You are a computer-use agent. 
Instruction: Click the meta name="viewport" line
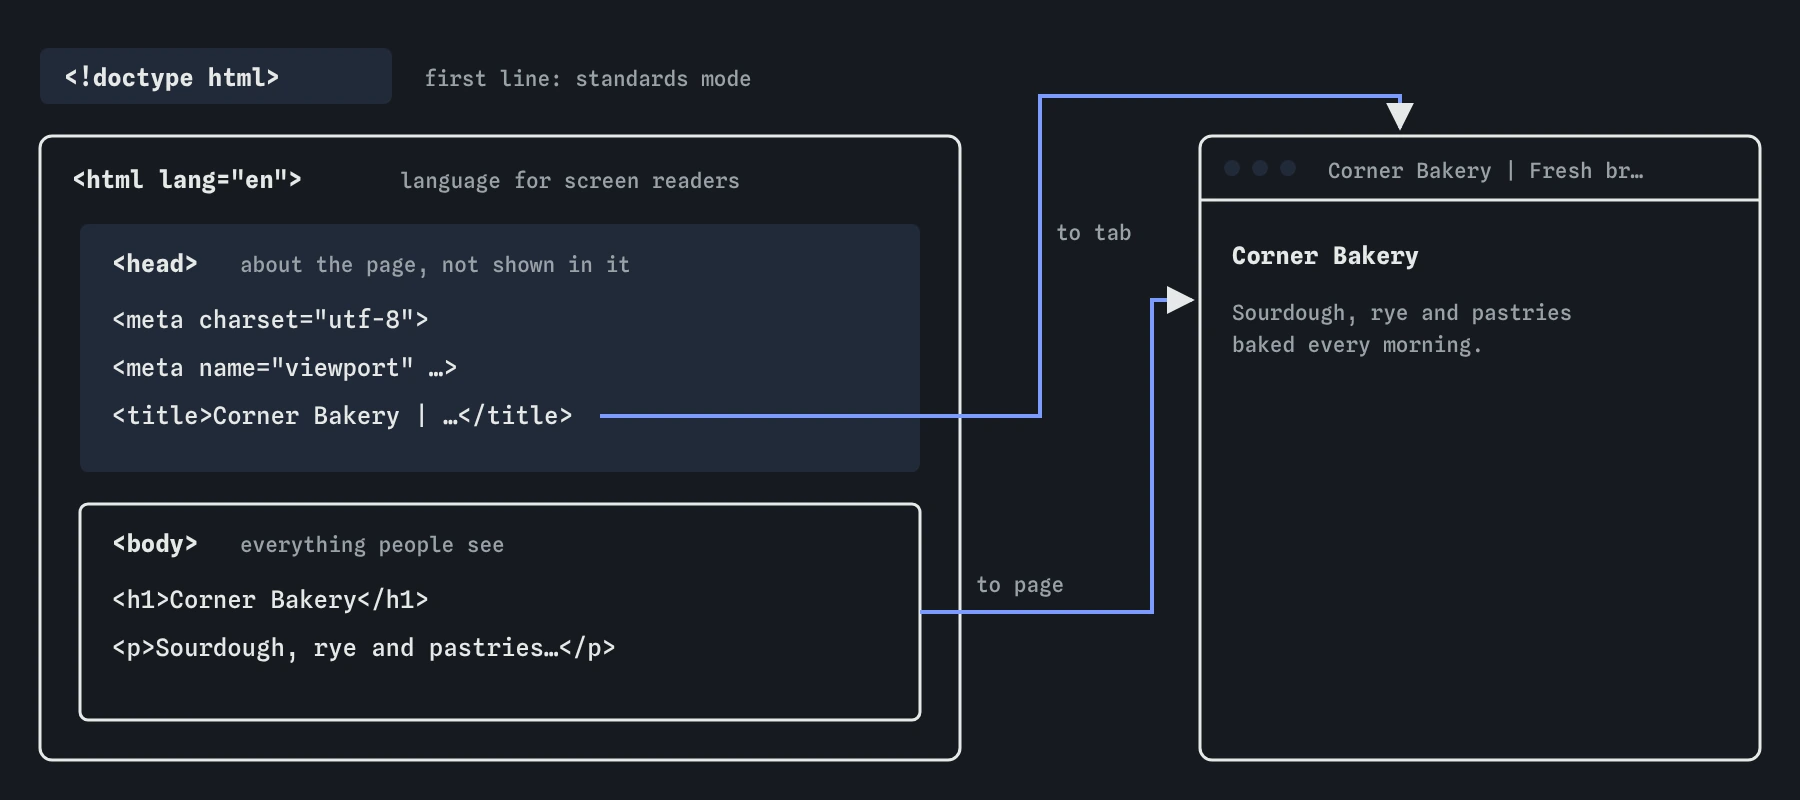tap(285, 368)
